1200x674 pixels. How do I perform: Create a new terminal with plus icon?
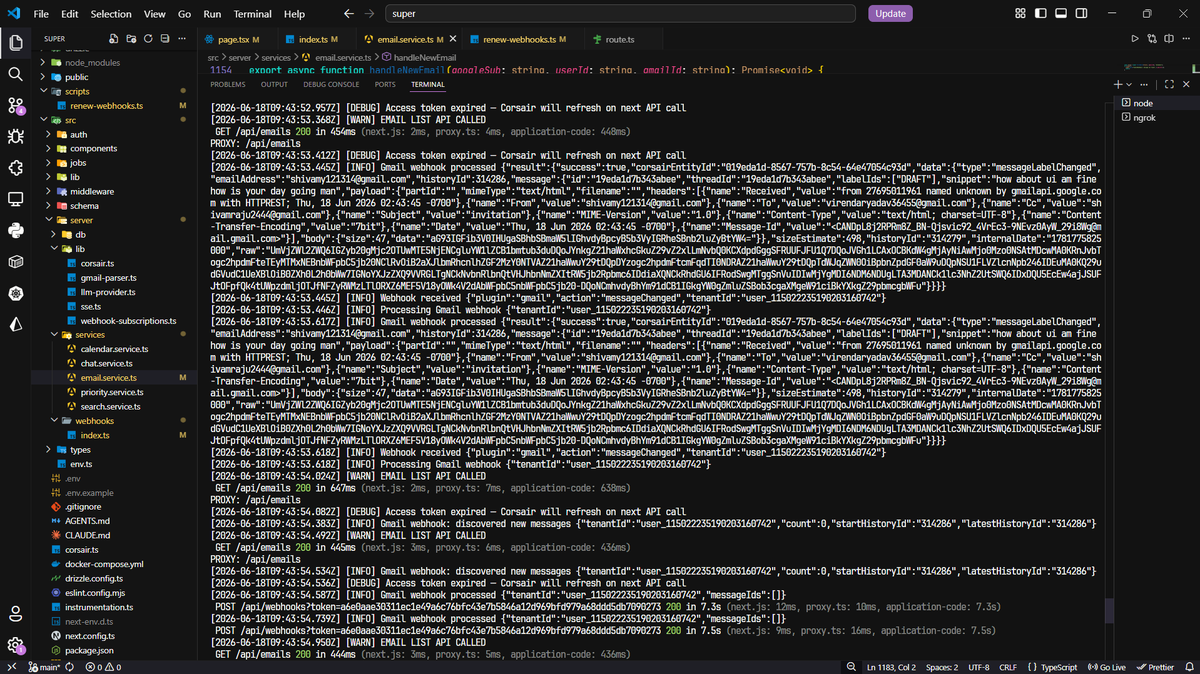click(1118, 84)
